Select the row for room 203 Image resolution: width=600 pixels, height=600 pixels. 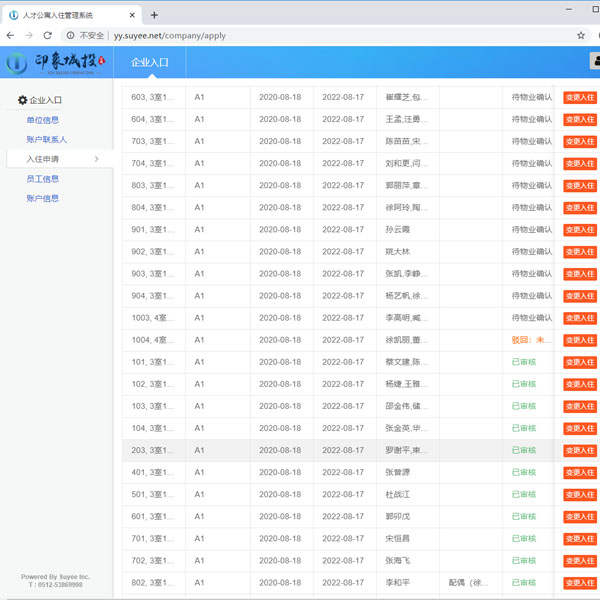[x=340, y=450]
